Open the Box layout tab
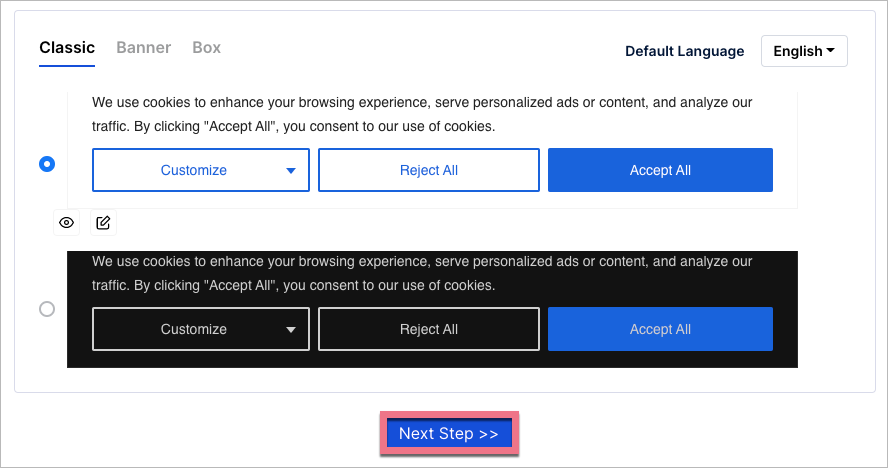The width and height of the screenshot is (888, 468). point(206,48)
